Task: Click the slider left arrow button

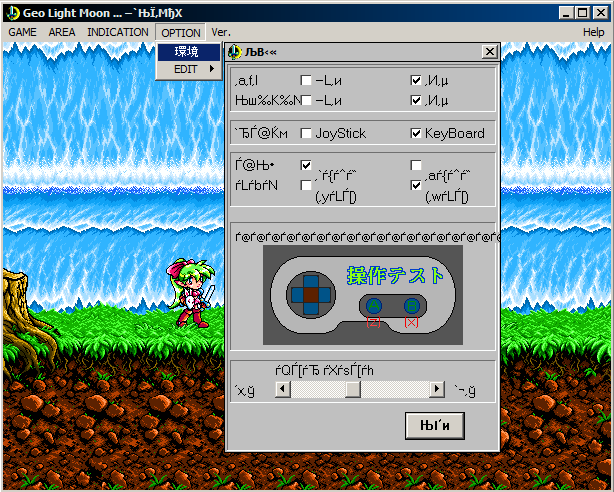Action: (x=283, y=390)
